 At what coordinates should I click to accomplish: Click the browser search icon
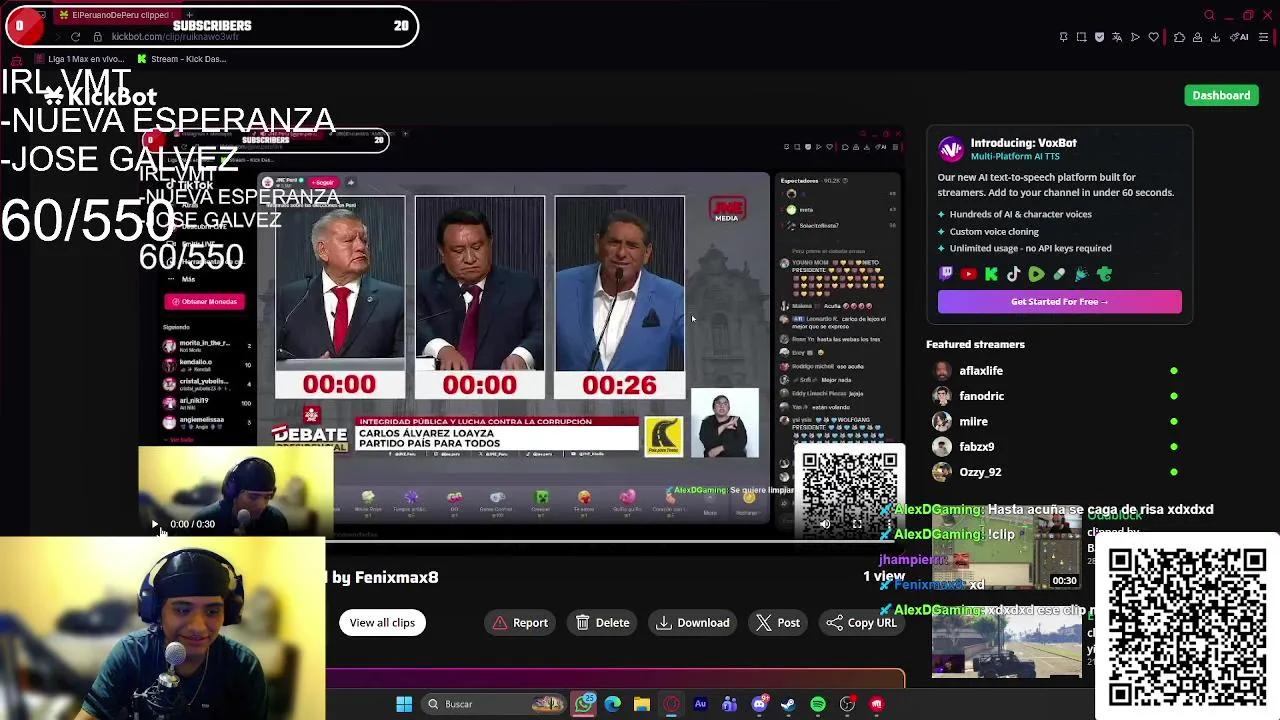tap(1209, 15)
